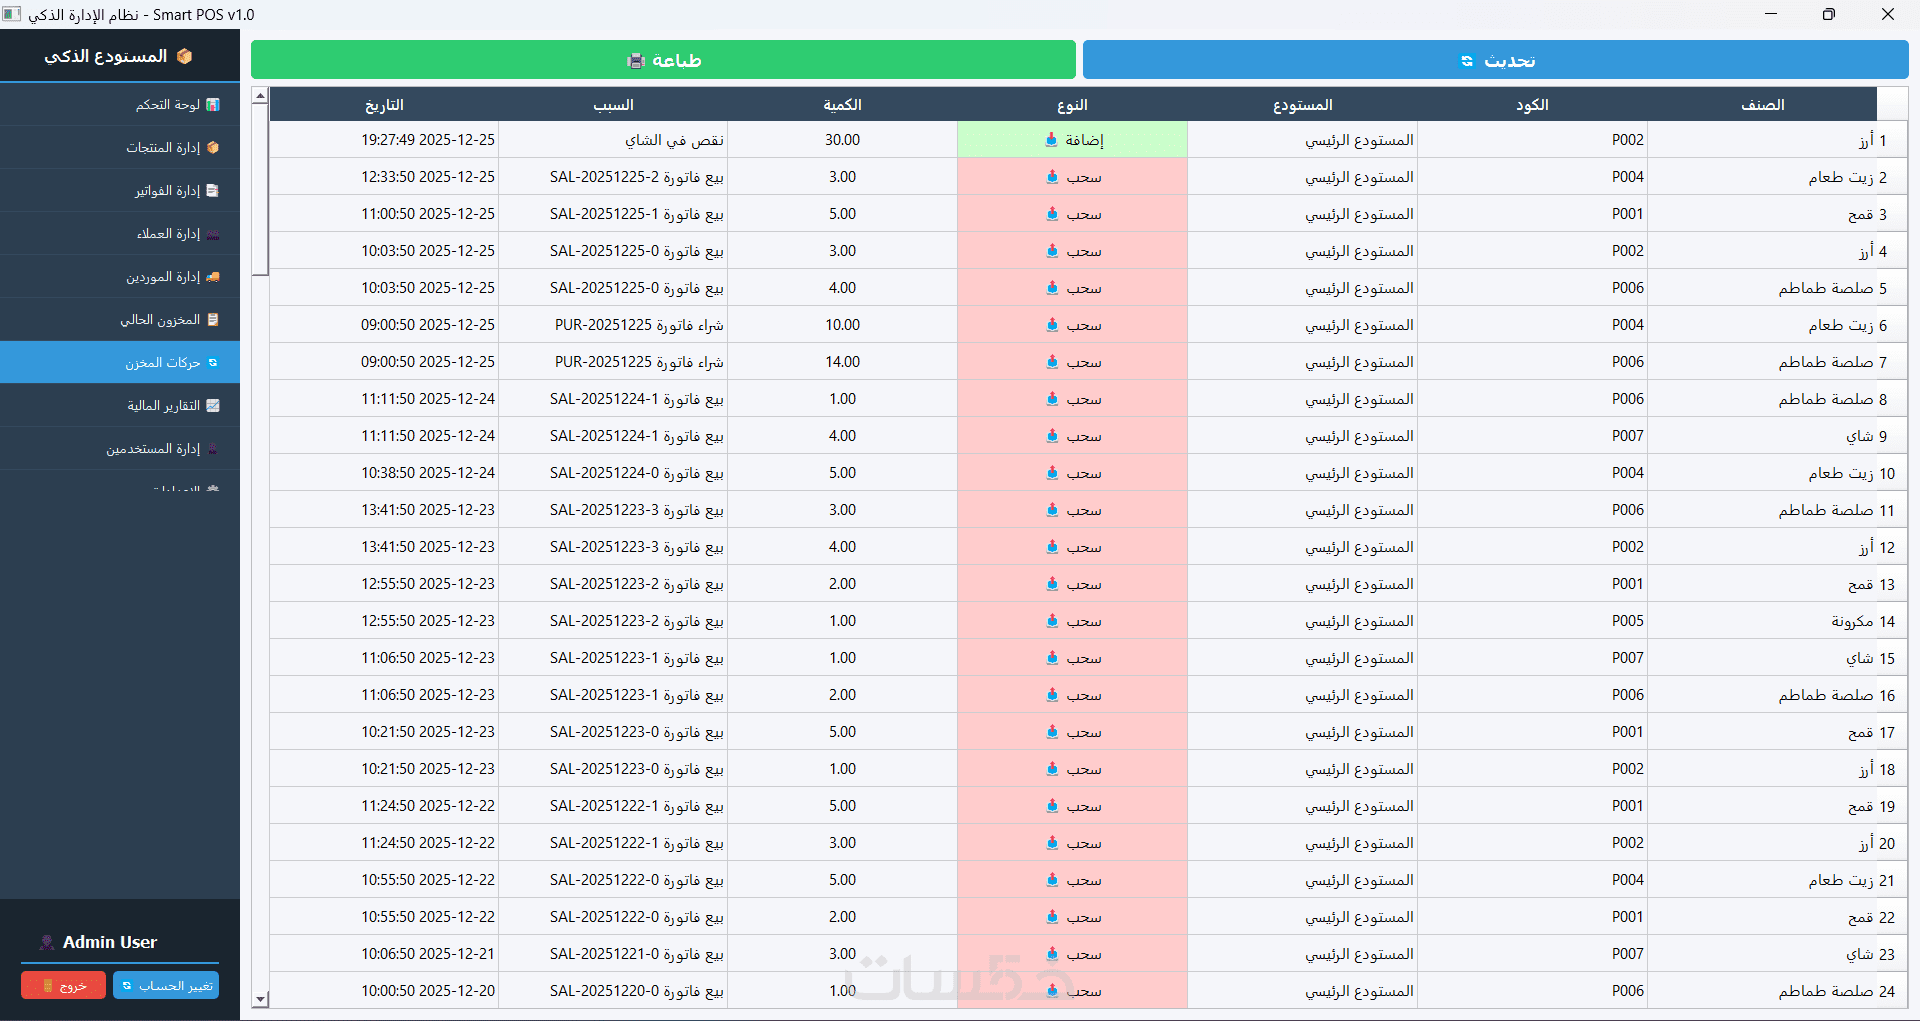Click the سحب icon in row 12 أرز
Viewport: 1920px width, 1021px height.
(x=1052, y=547)
